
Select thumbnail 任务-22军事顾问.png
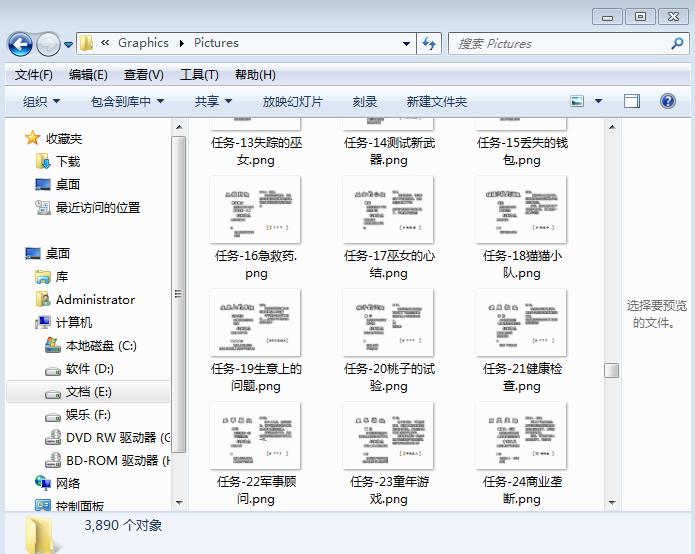pos(256,436)
